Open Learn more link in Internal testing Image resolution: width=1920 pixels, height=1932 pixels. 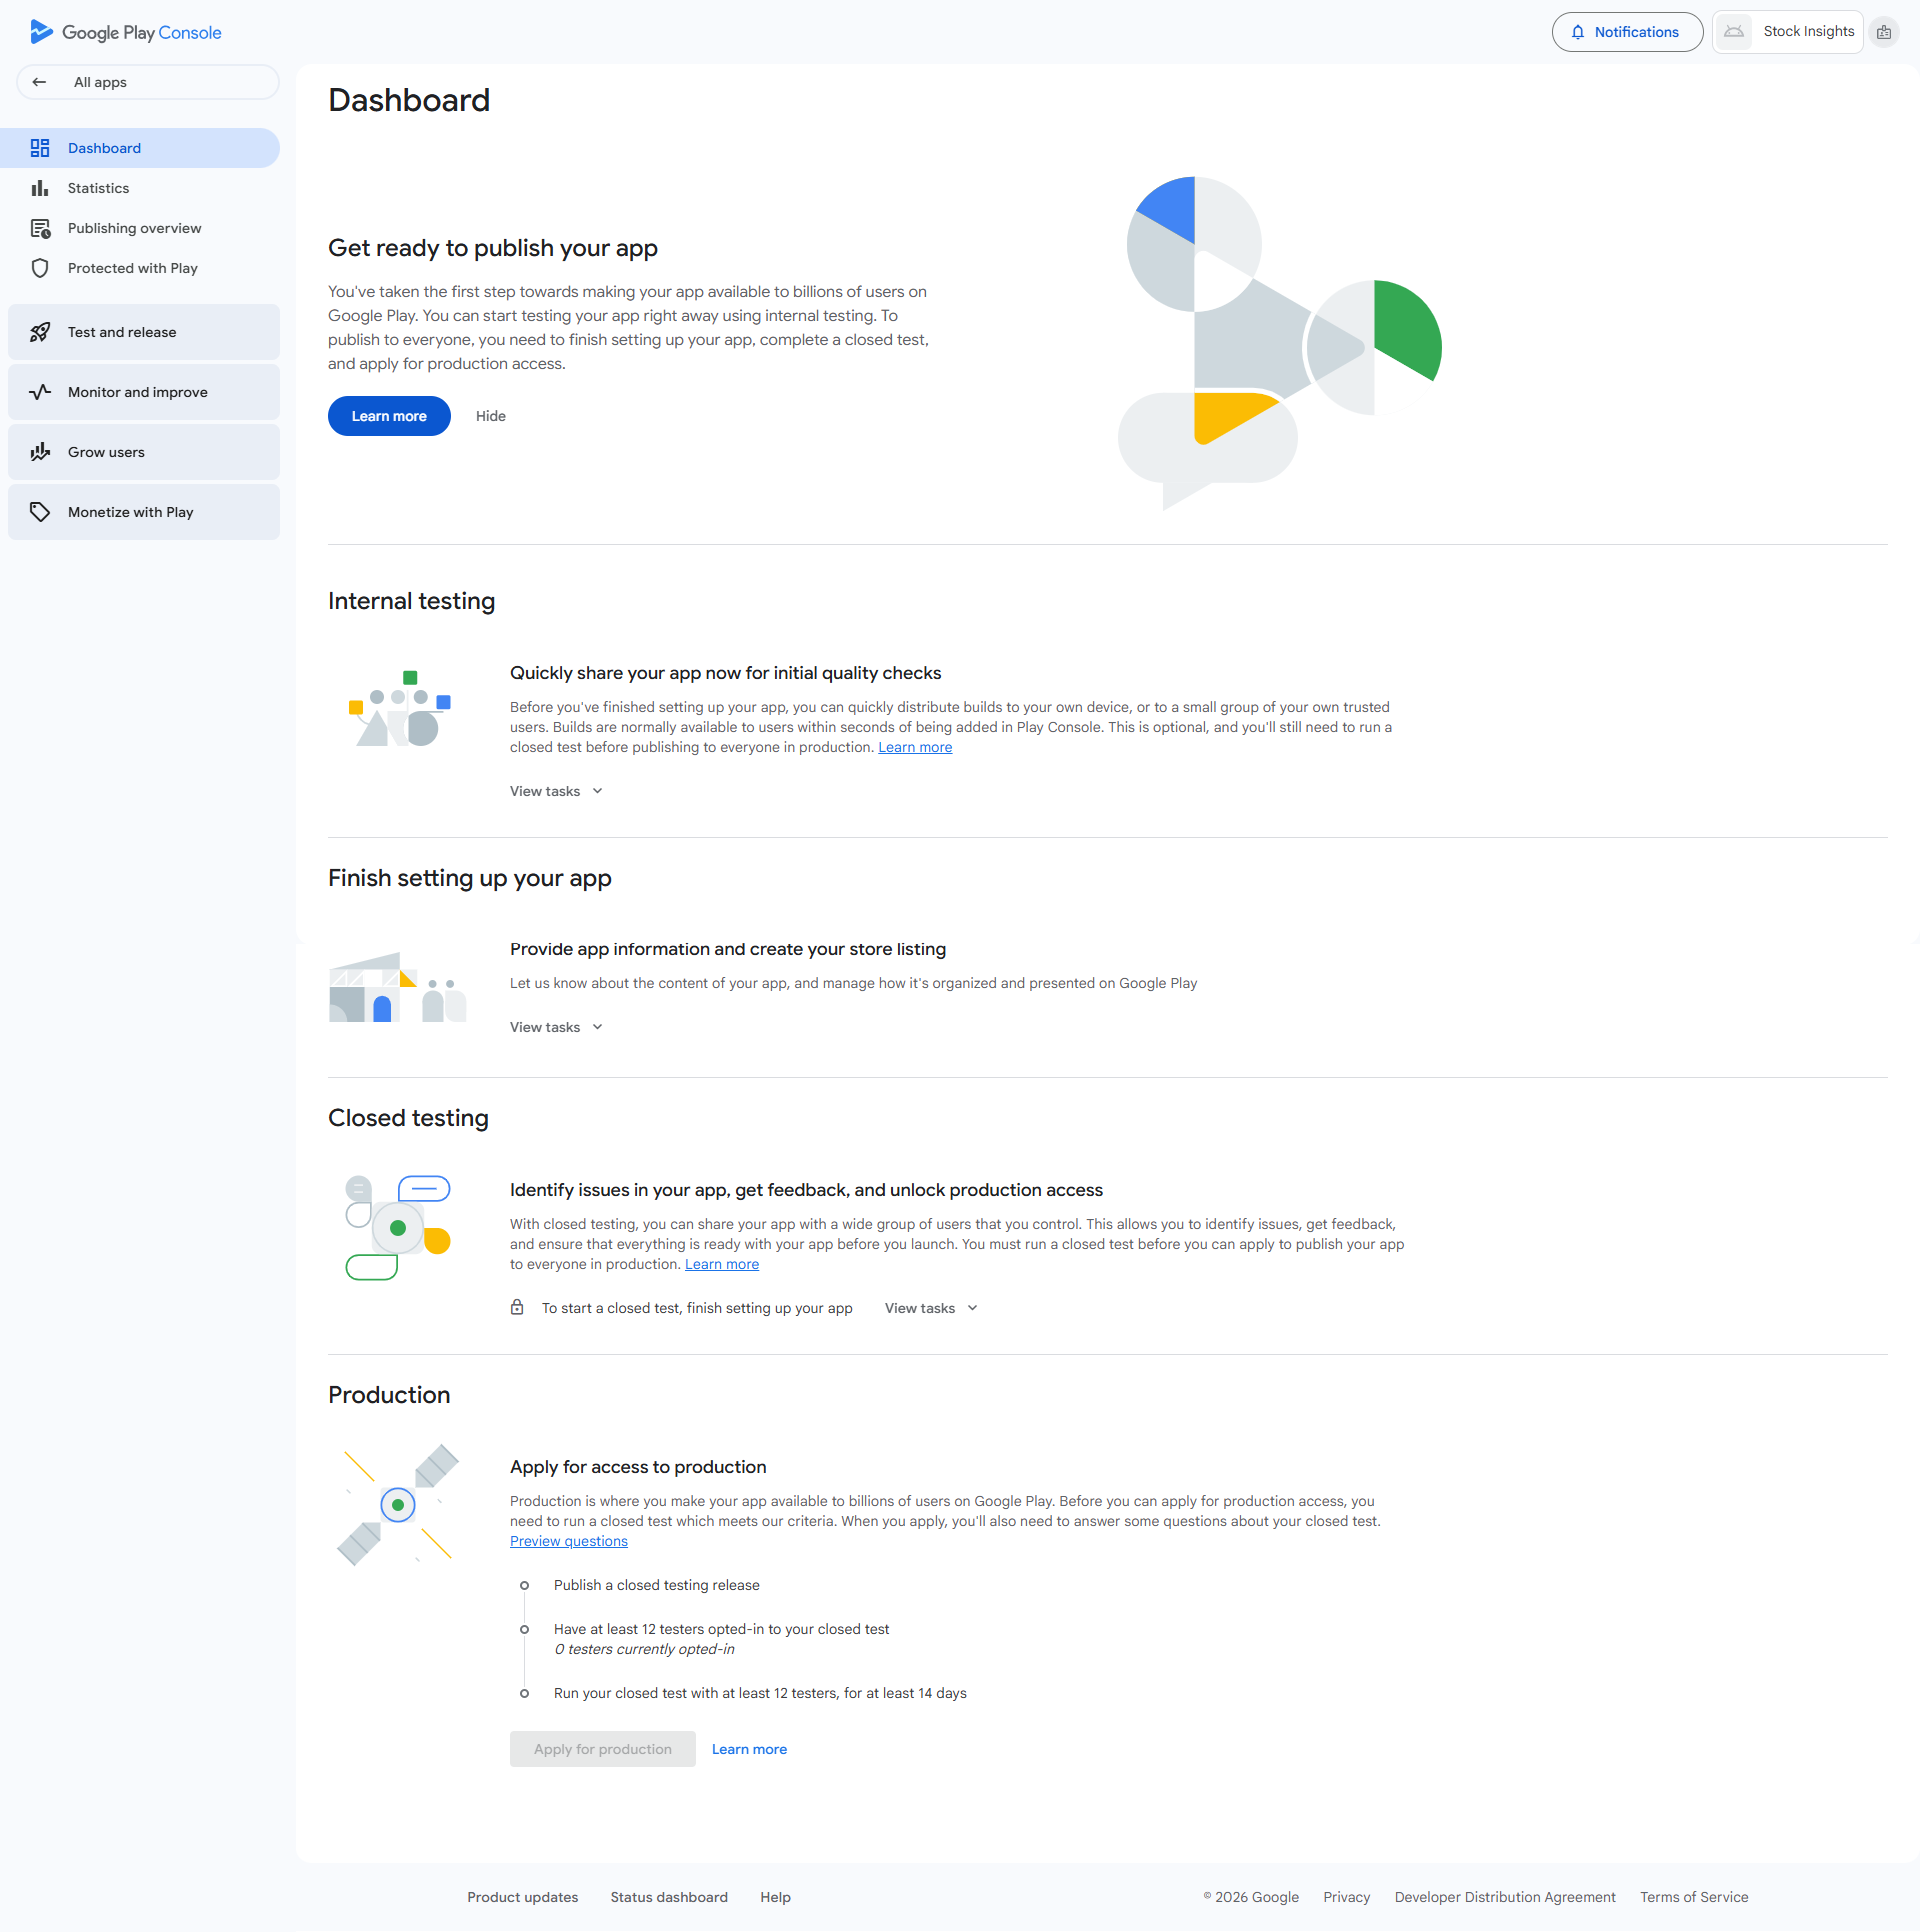915,747
